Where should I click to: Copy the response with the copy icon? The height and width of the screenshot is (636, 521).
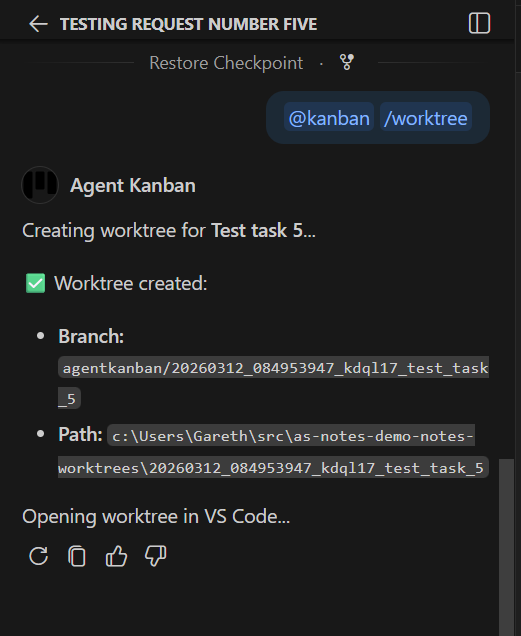coord(77,556)
